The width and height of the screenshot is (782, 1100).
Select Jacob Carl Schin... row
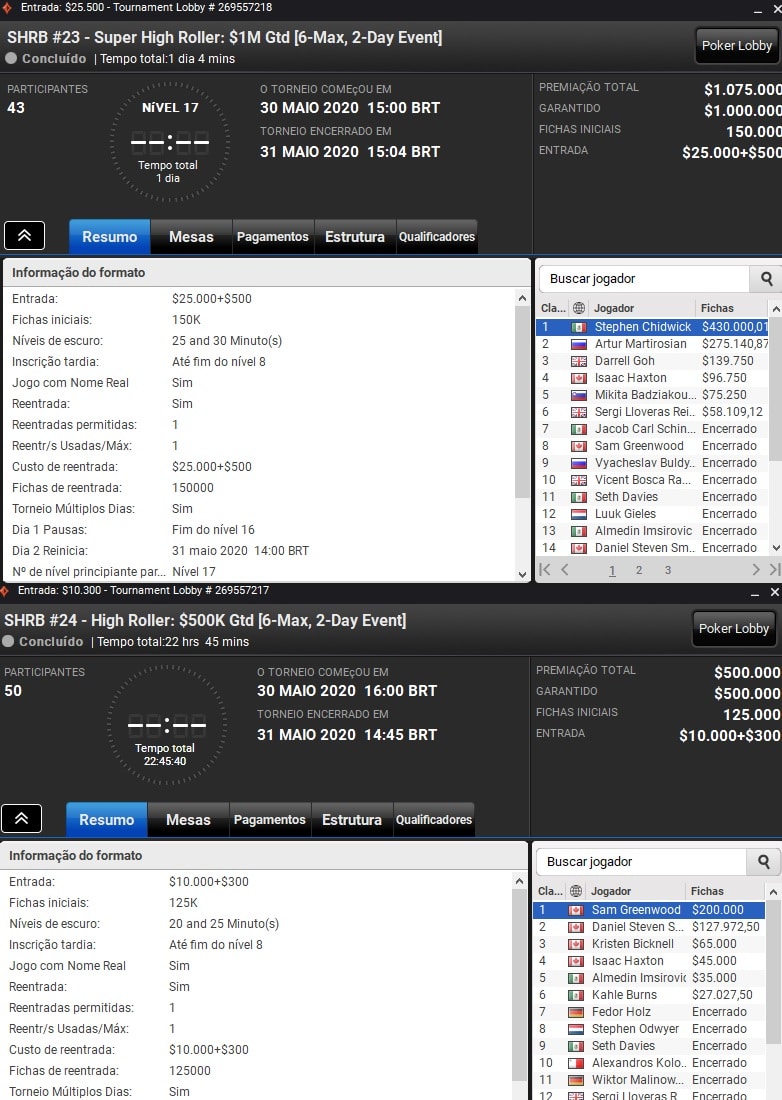pyautogui.click(x=652, y=429)
